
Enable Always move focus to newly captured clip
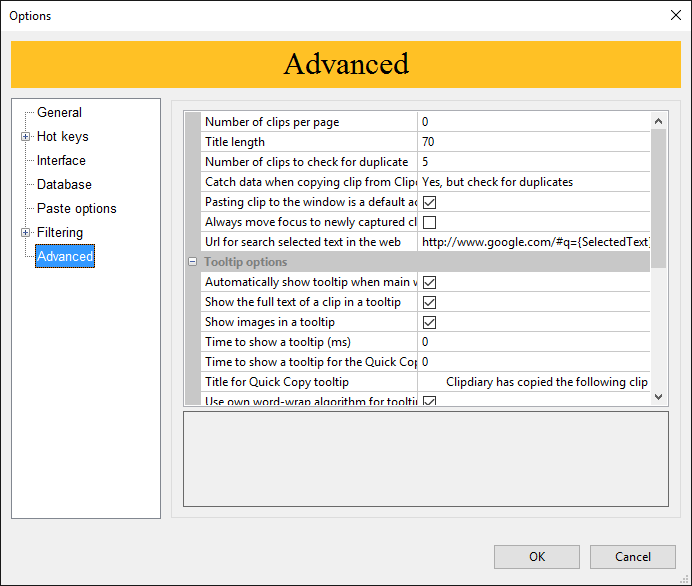(x=430, y=222)
